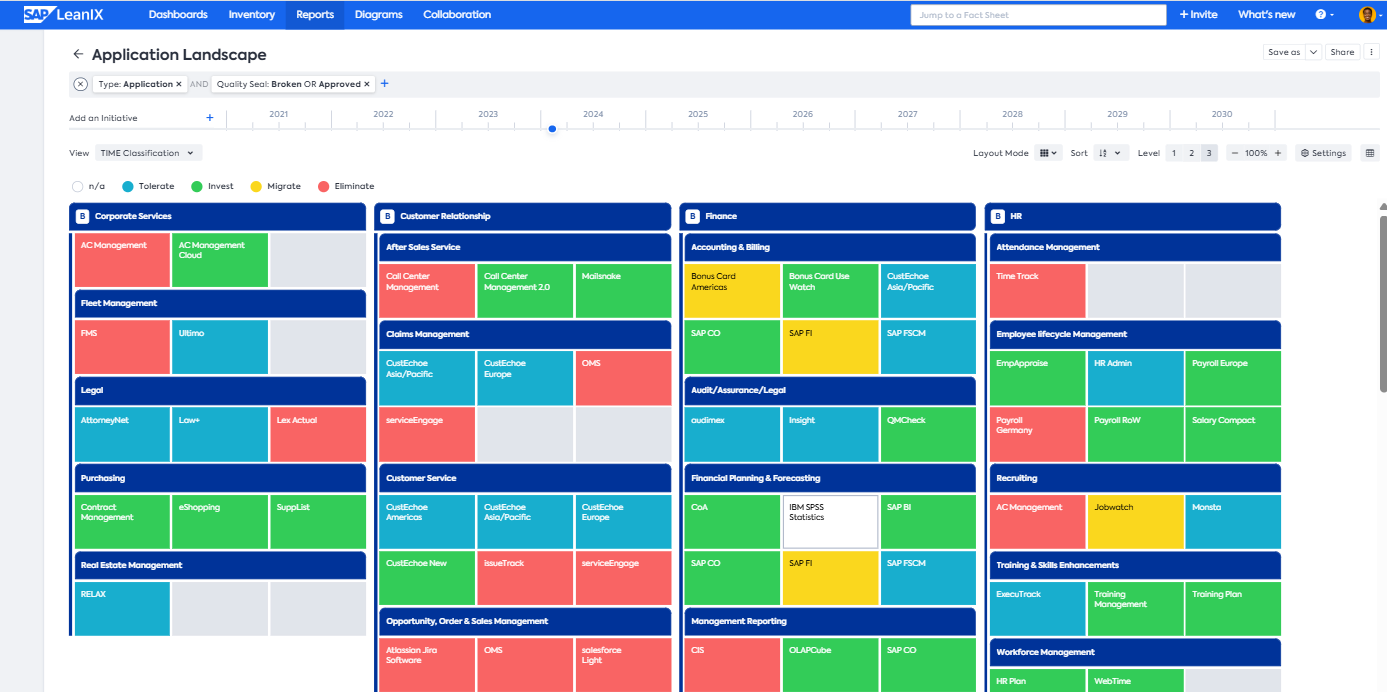
Task: Open the Jobwatch tile
Action: (x=1135, y=521)
